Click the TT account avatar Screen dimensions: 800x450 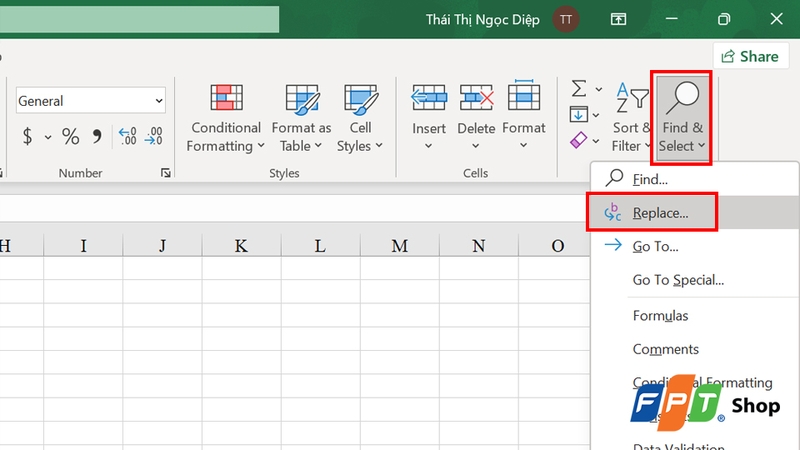[x=565, y=19]
